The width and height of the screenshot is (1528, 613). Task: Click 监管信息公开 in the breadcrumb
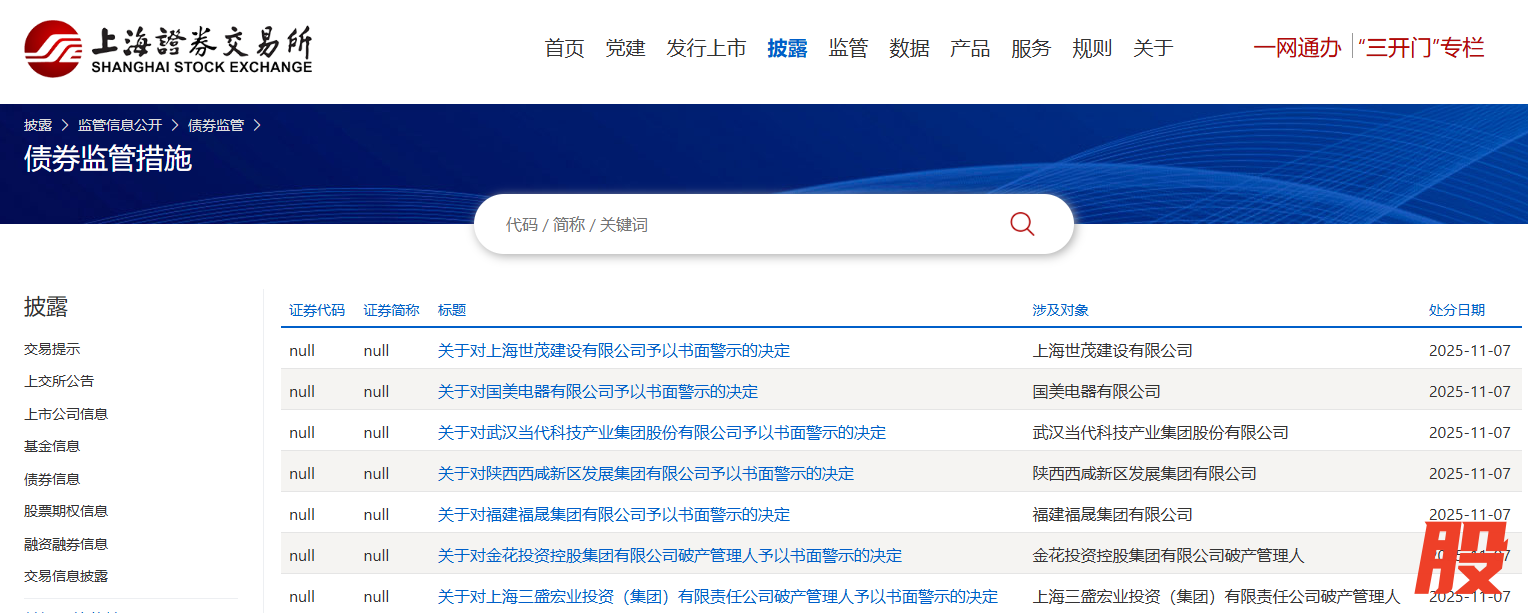(x=120, y=125)
